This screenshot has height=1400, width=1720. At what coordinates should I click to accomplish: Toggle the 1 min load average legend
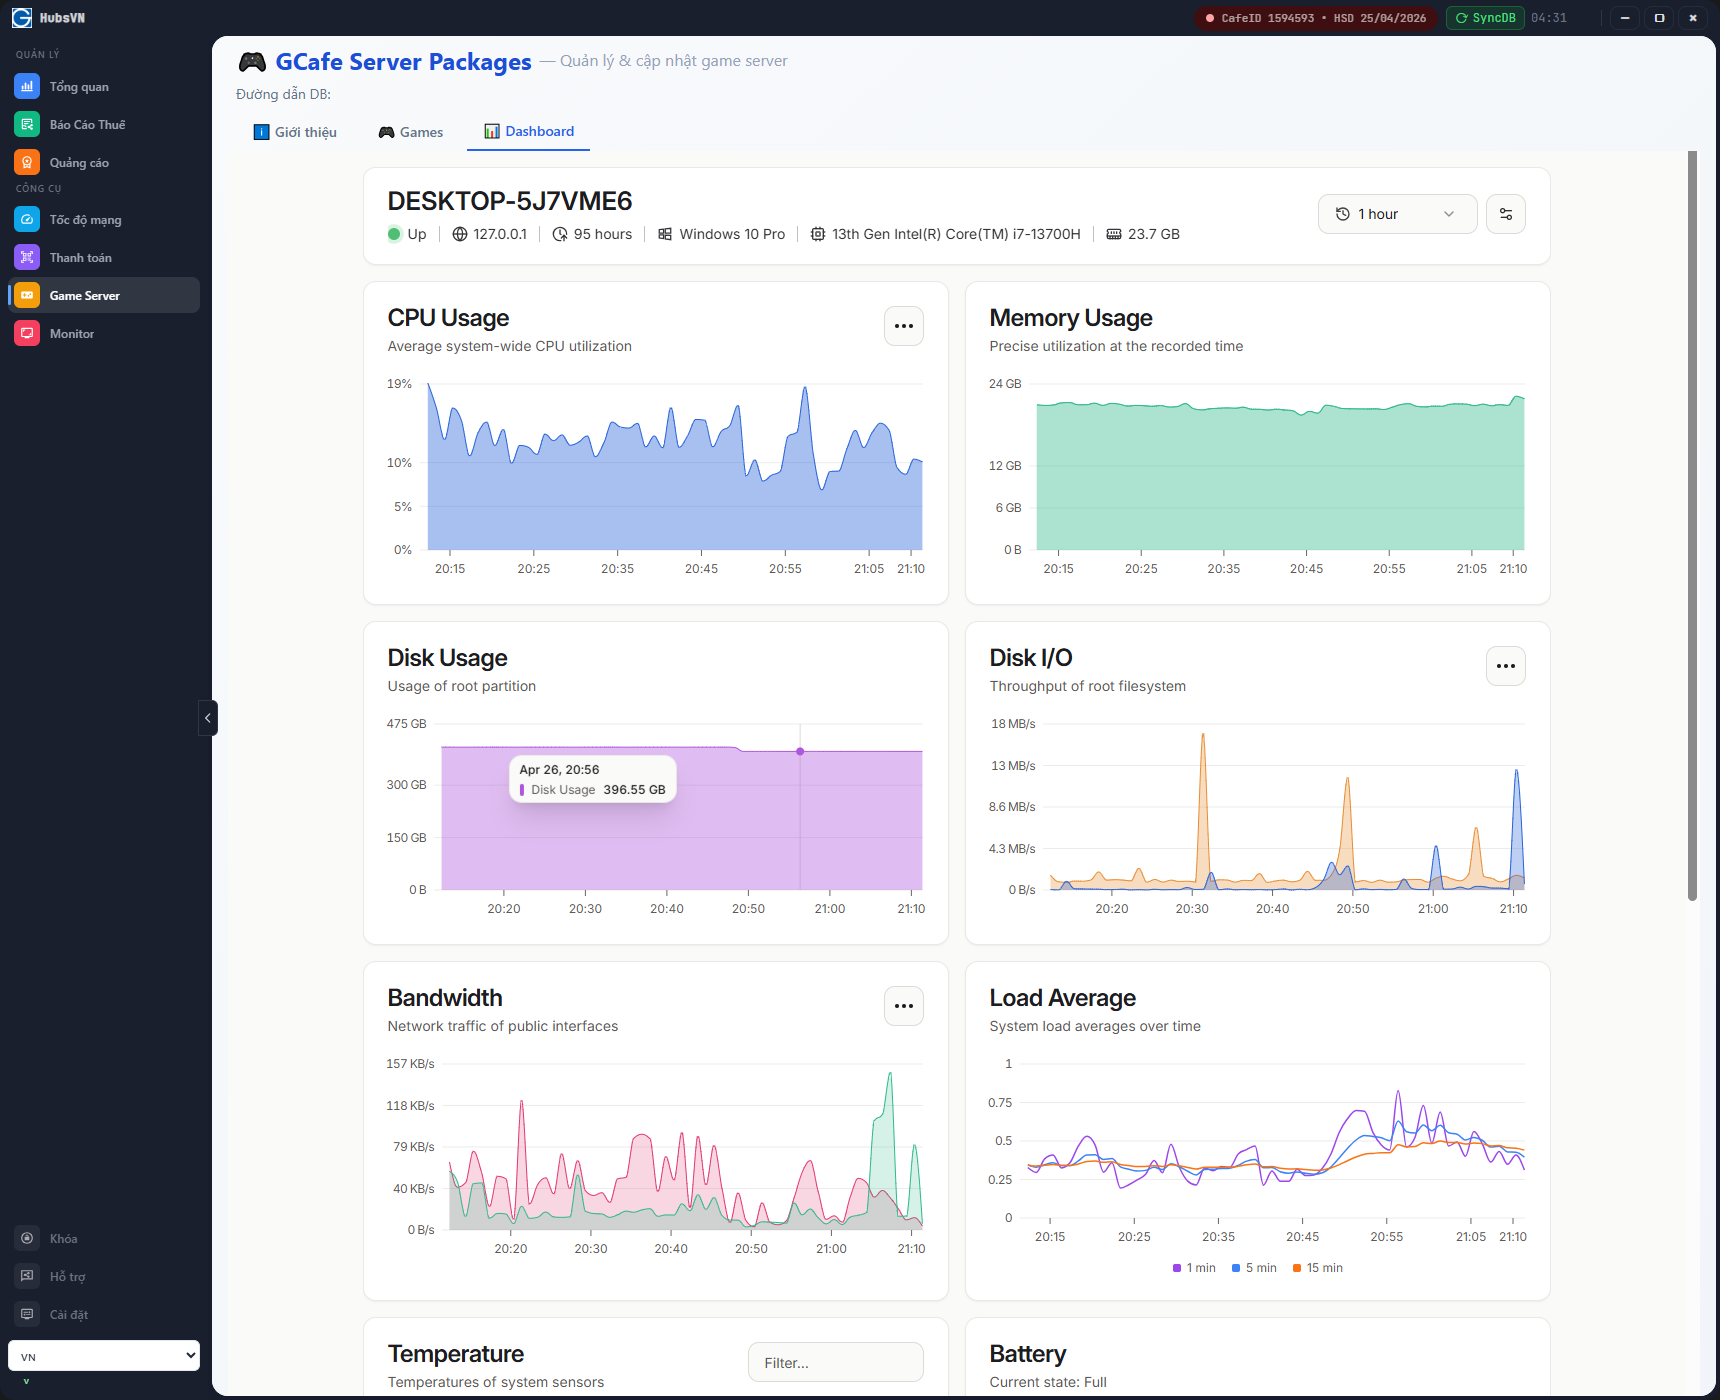coord(1194,1268)
